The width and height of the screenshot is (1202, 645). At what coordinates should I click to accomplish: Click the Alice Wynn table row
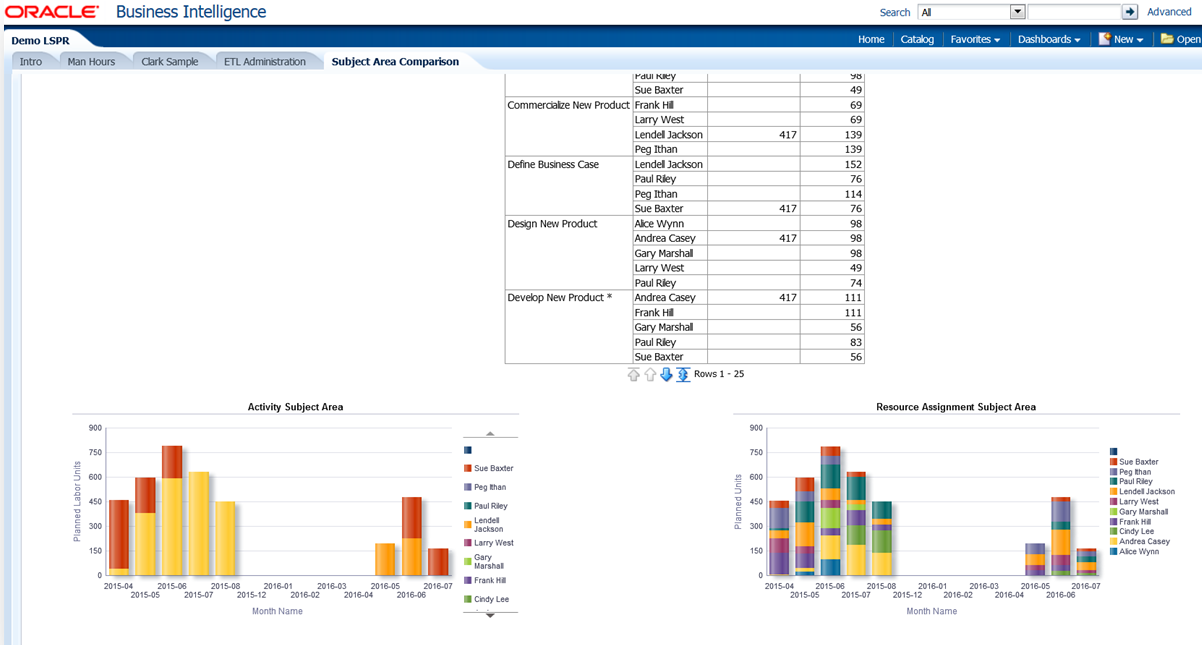click(748, 224)
